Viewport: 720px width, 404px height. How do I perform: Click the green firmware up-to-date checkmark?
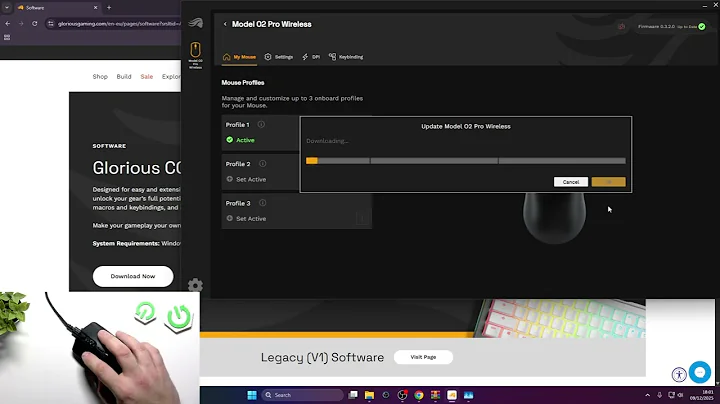point(702,27)
